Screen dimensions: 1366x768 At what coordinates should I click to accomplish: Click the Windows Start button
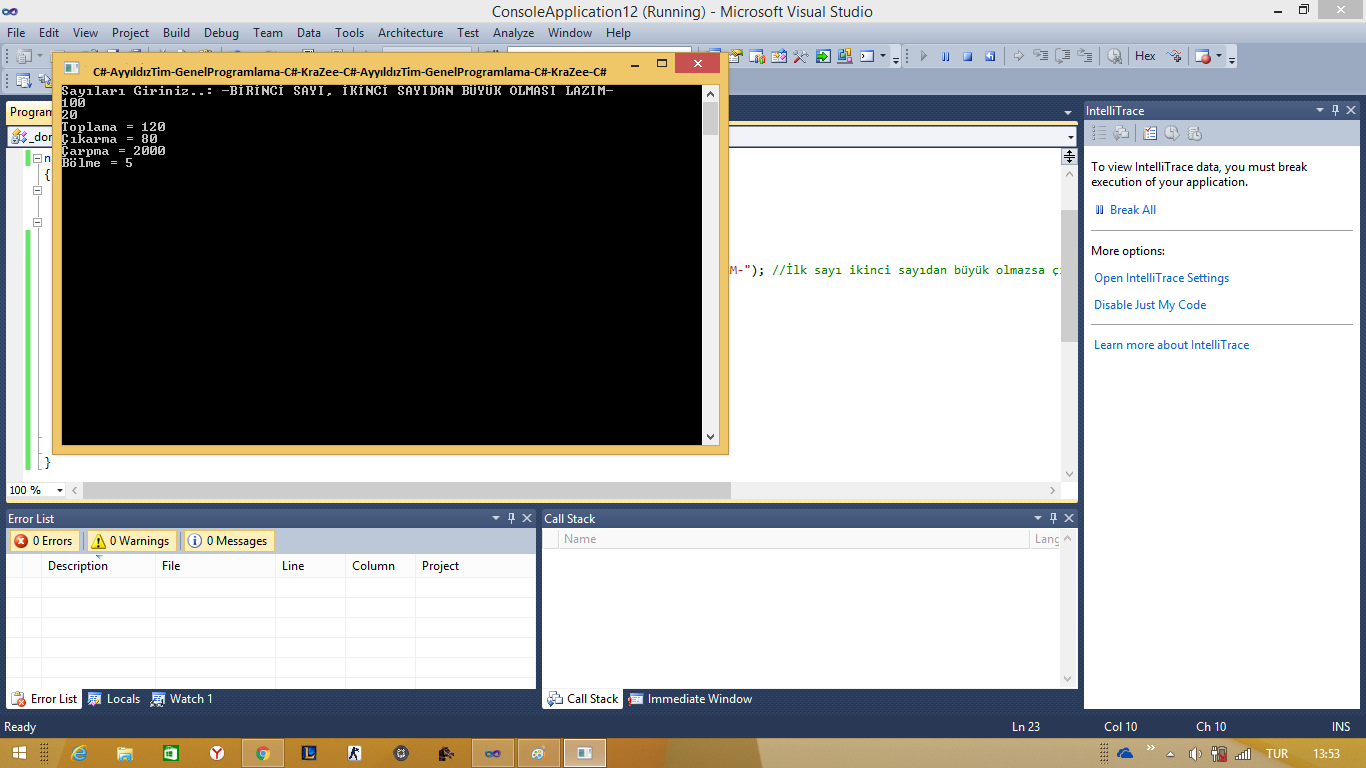click(19, 753)
